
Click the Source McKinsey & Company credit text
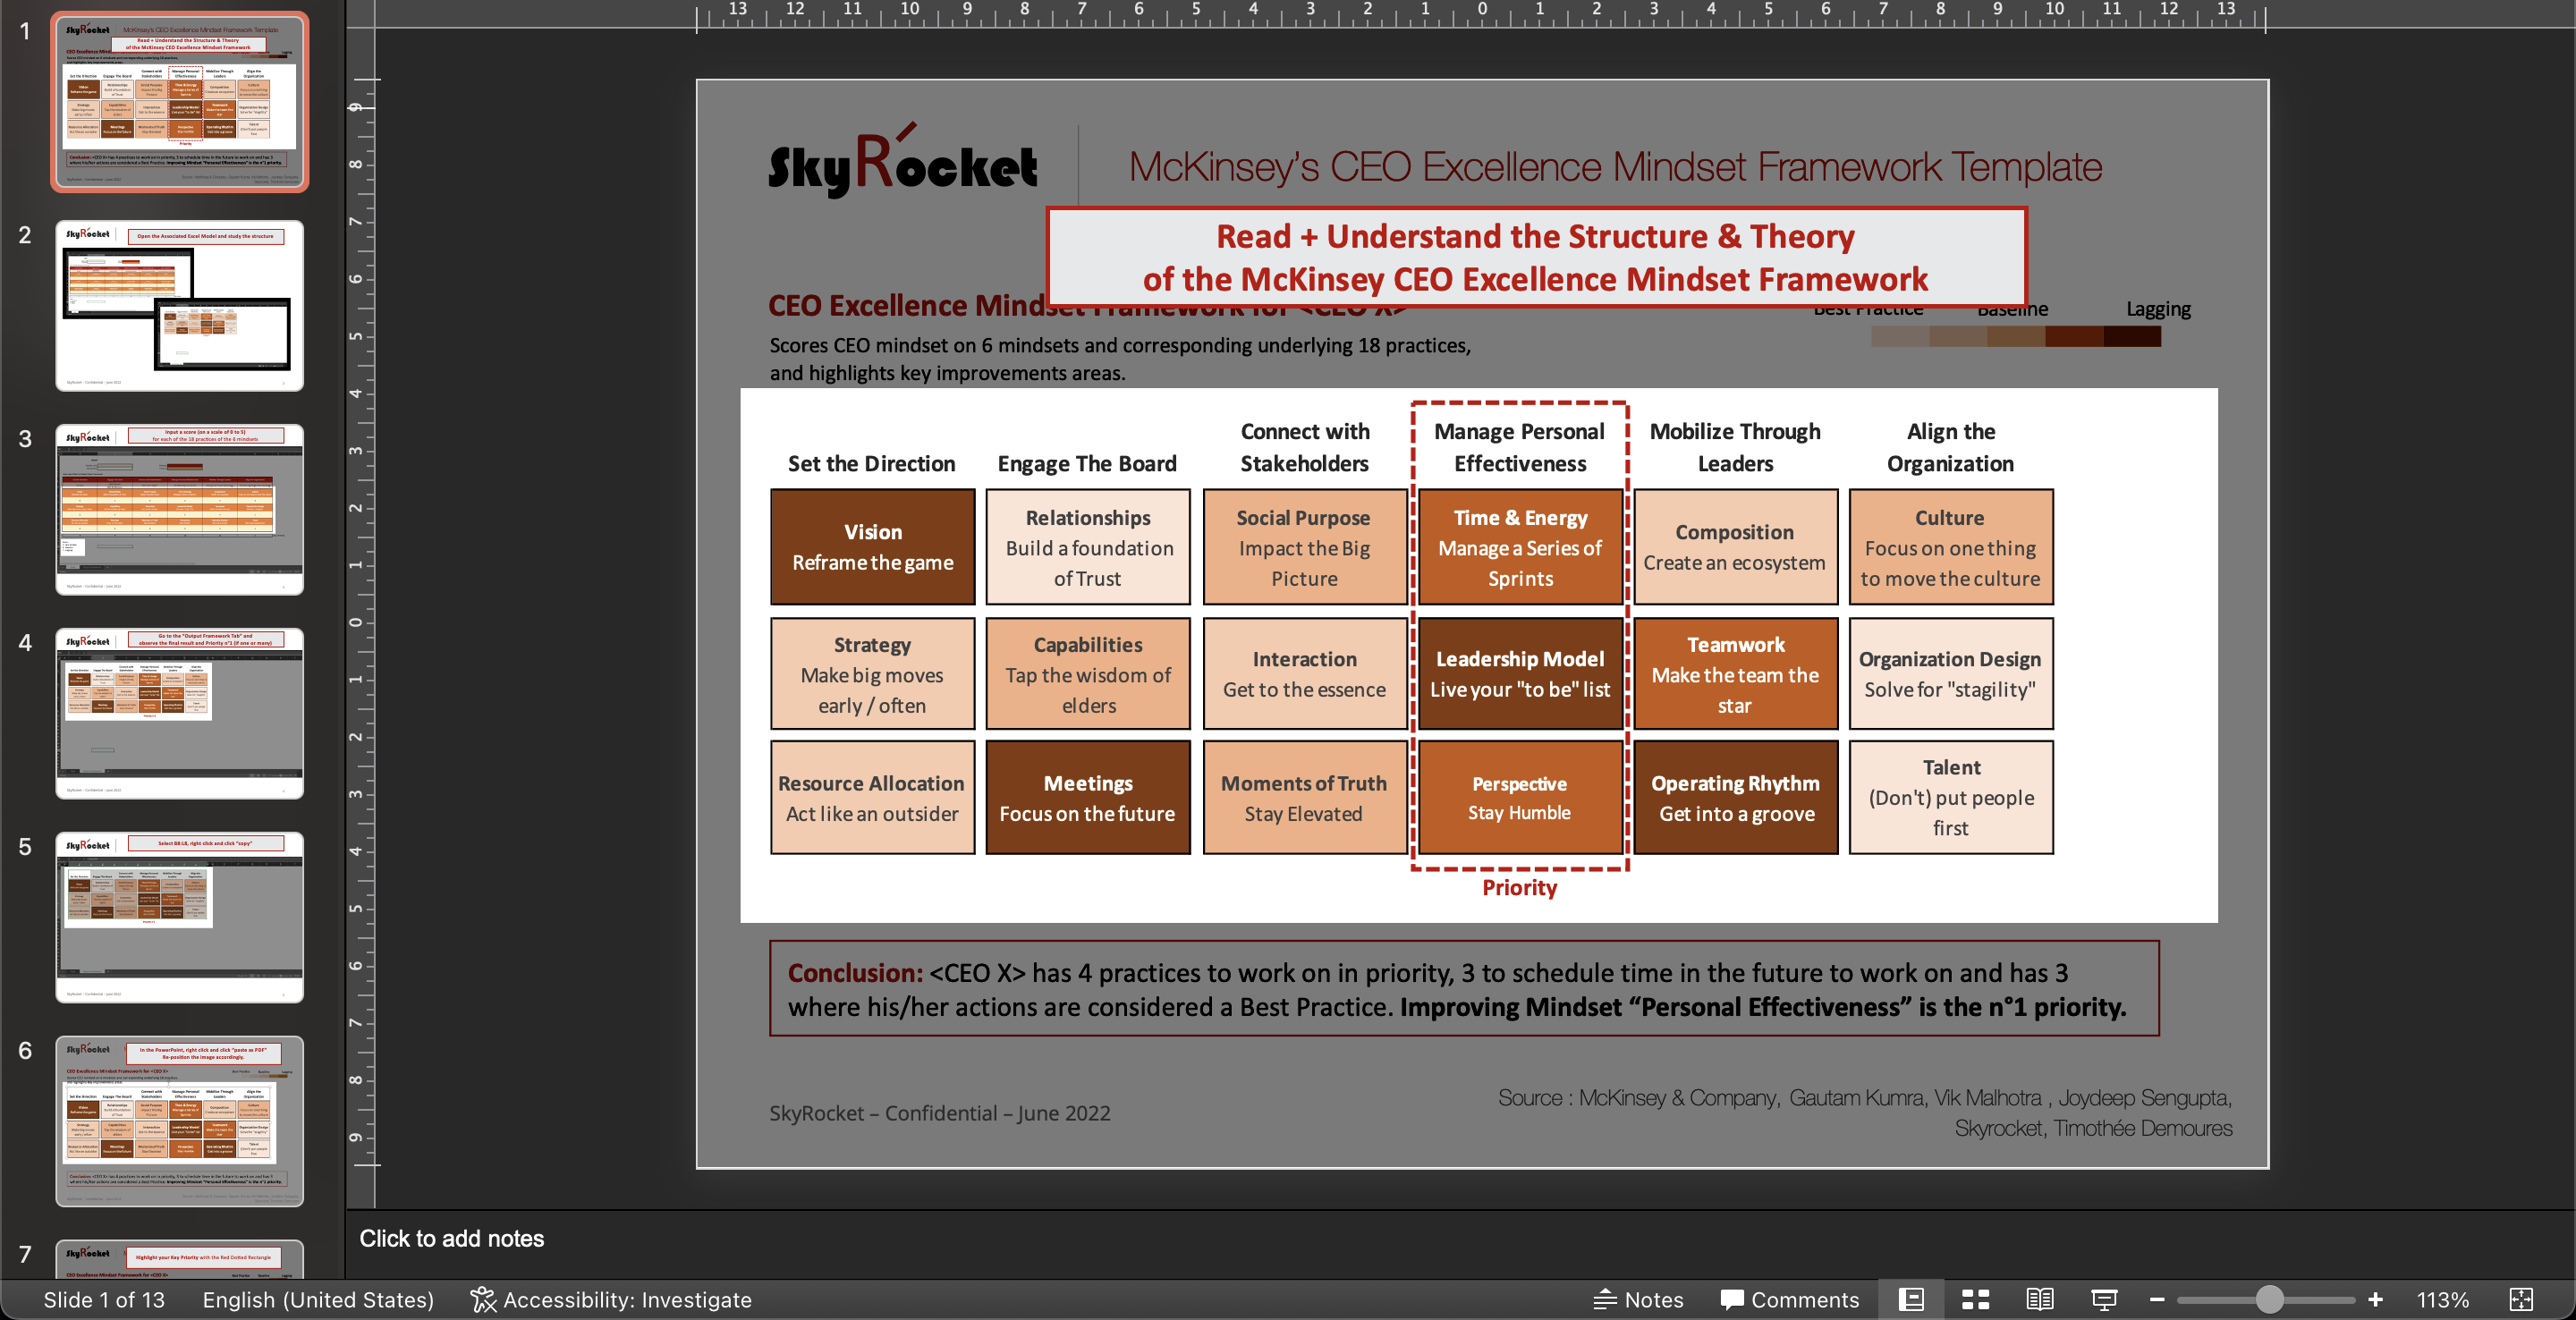coord(1864,1113)
